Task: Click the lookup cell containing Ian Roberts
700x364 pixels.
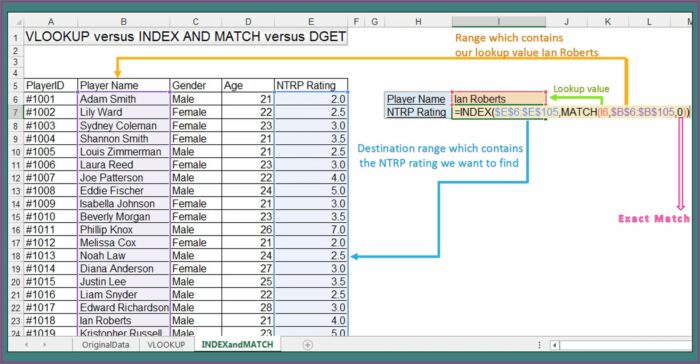Action: (x=499, y=99)
